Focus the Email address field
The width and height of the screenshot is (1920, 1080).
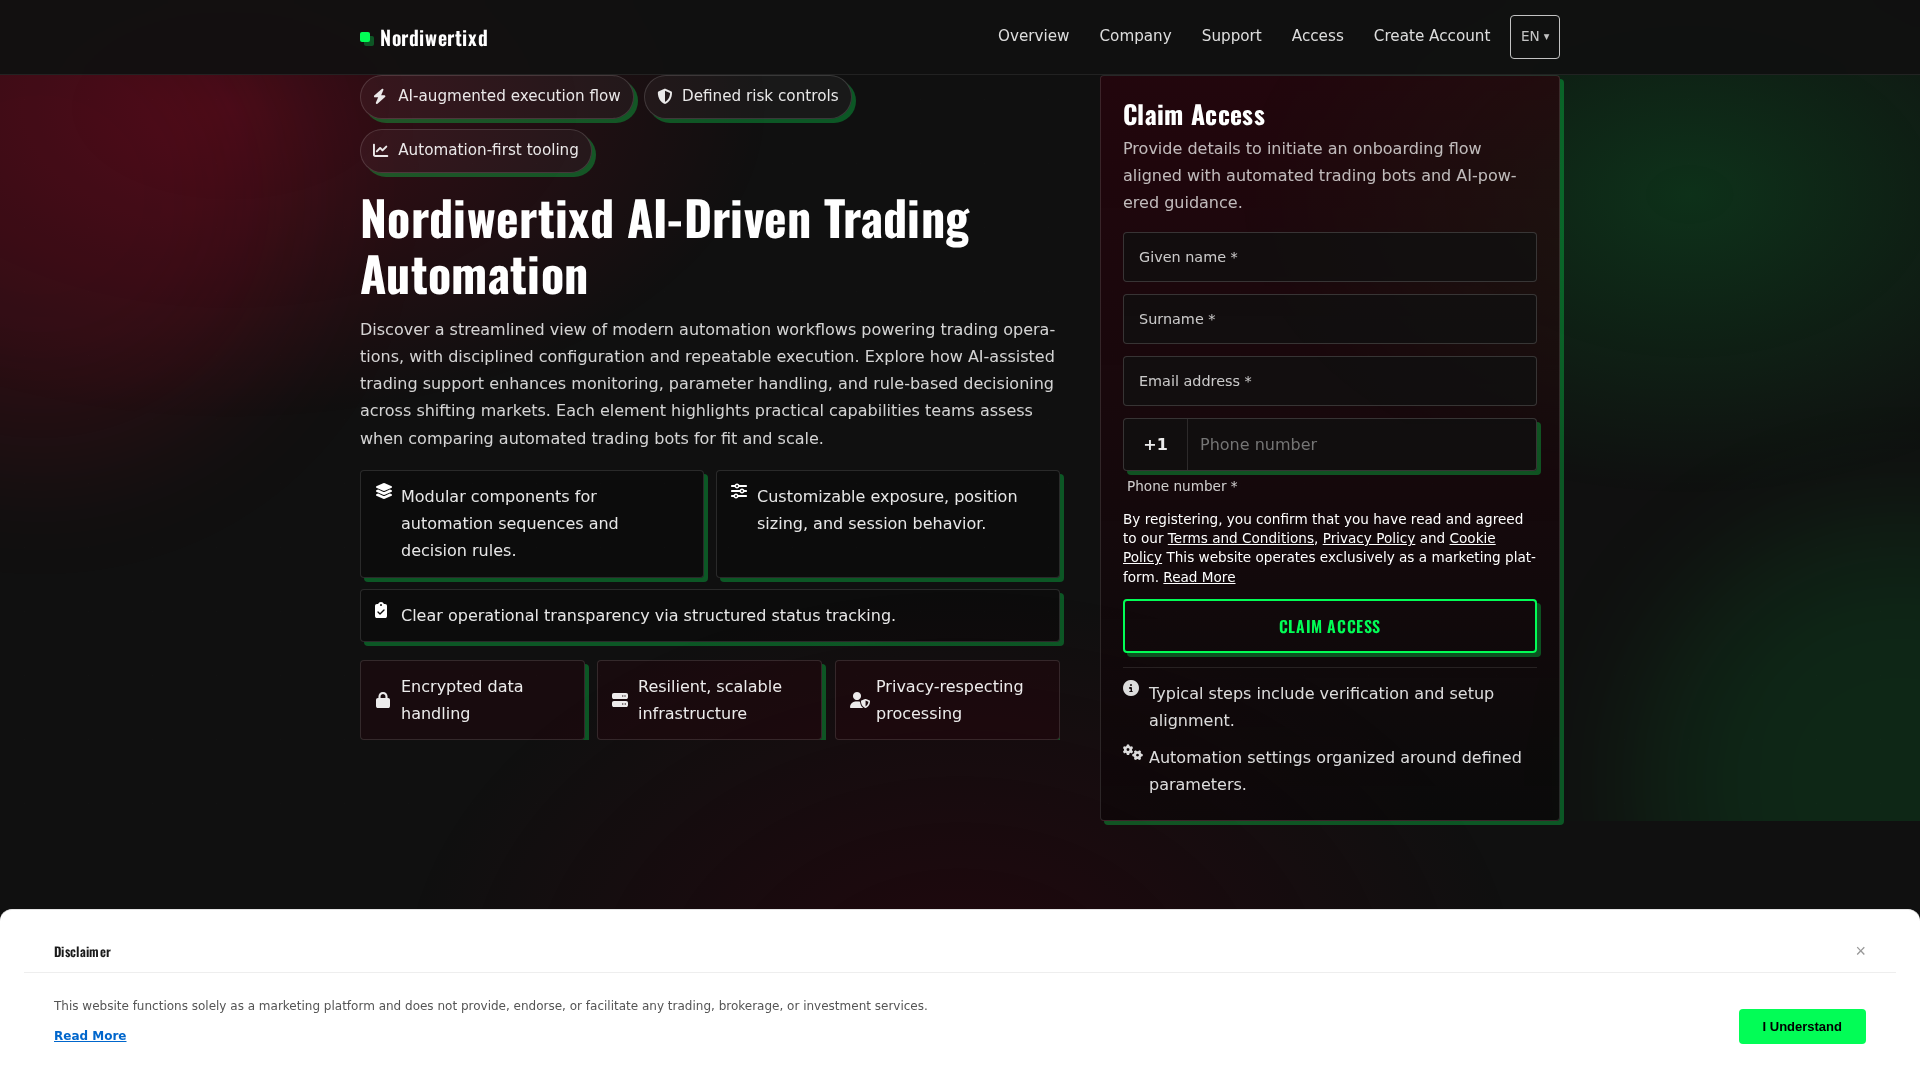coord(1329,381)
